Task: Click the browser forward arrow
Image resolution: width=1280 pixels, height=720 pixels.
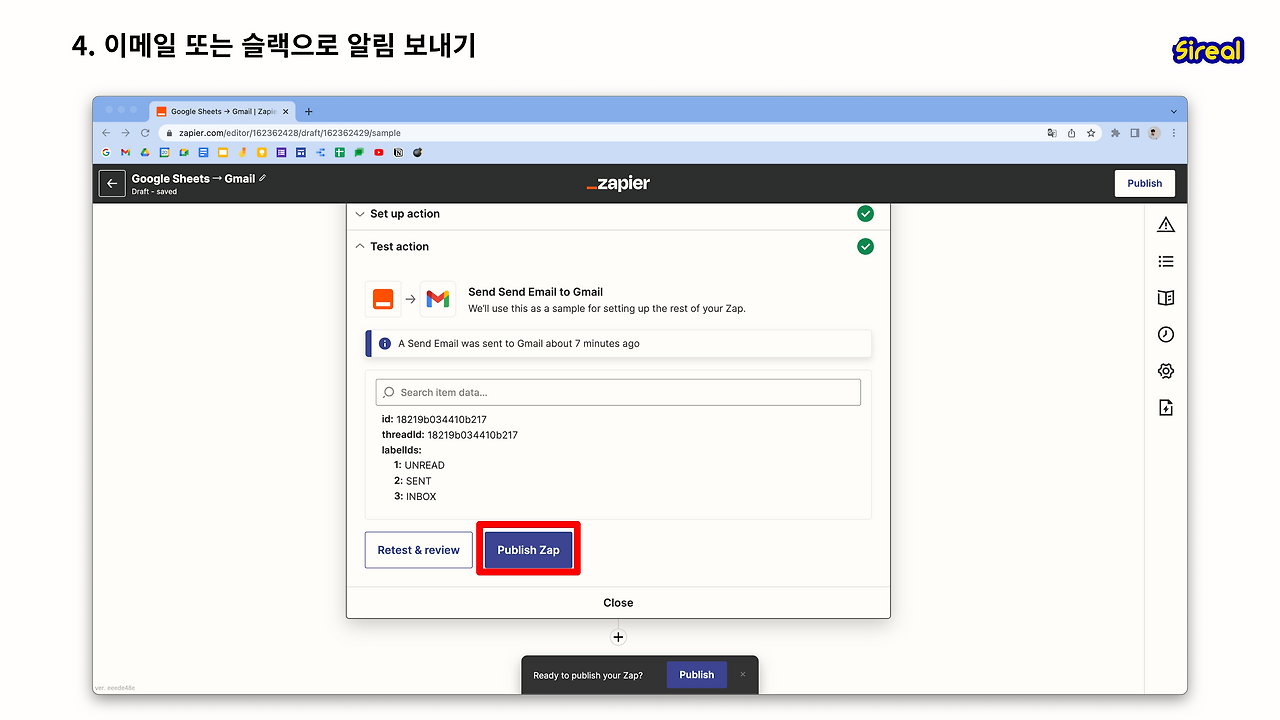Action: pyautogui.click(x=126, y=133)
